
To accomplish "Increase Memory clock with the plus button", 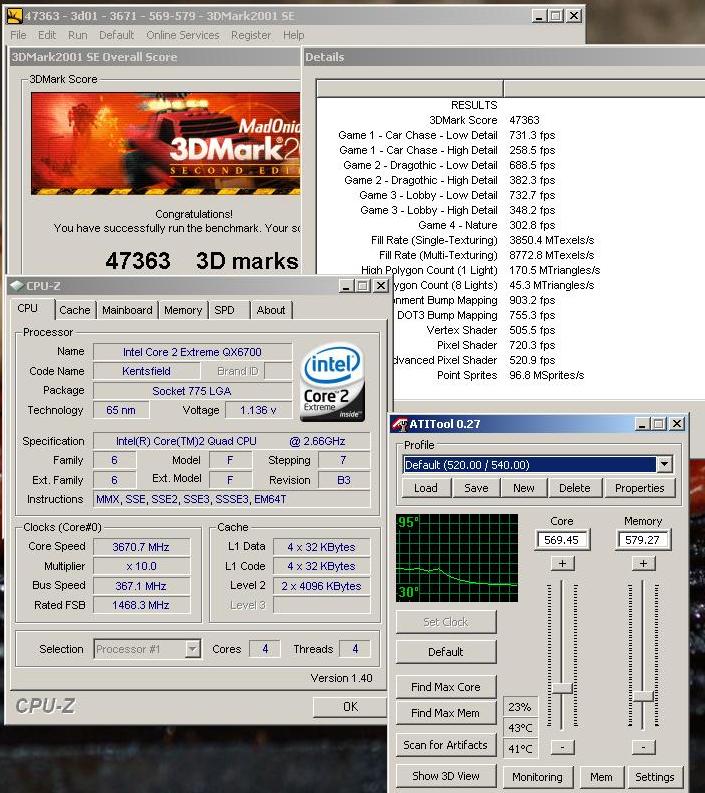I will pos(643,563).
